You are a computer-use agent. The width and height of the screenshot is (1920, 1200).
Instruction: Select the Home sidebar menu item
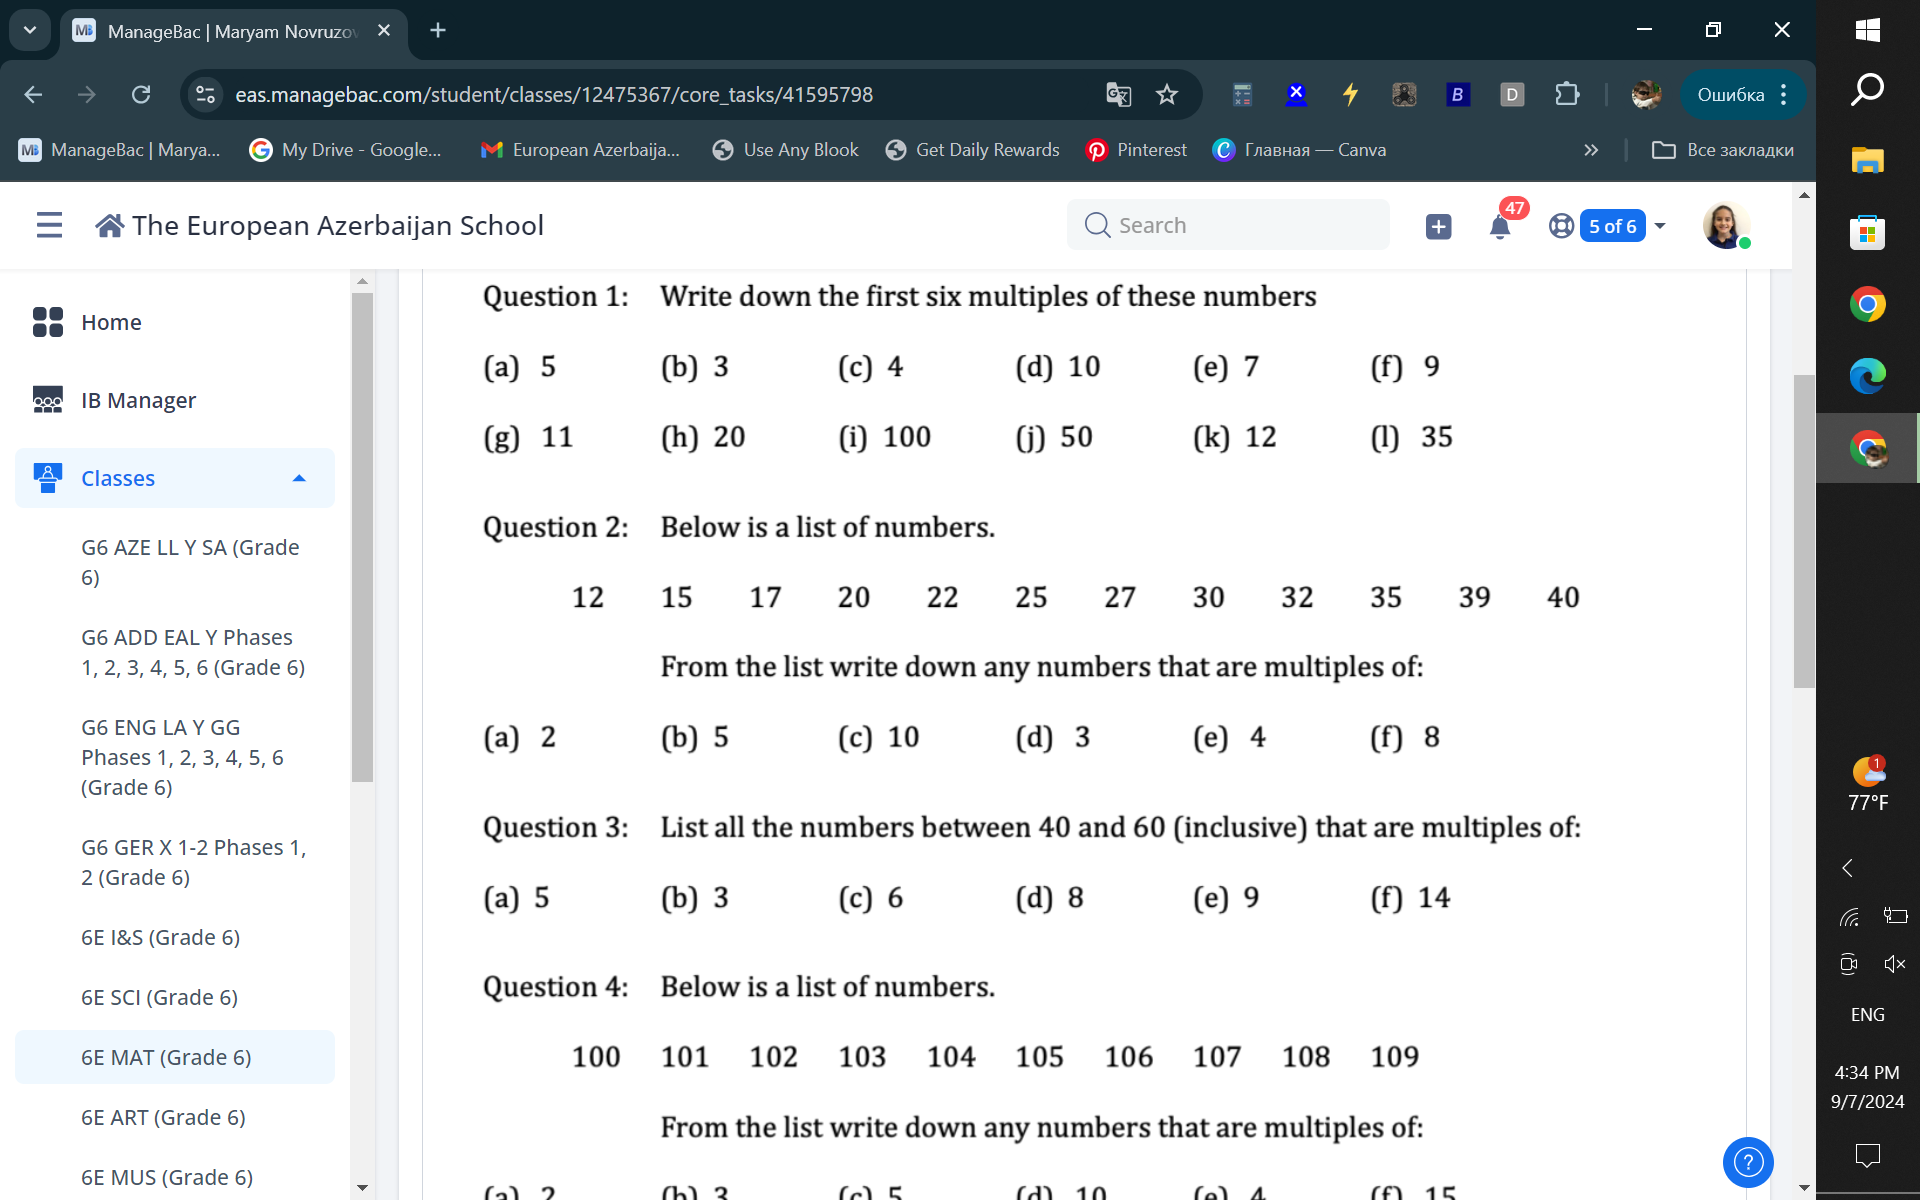(111, 322)
